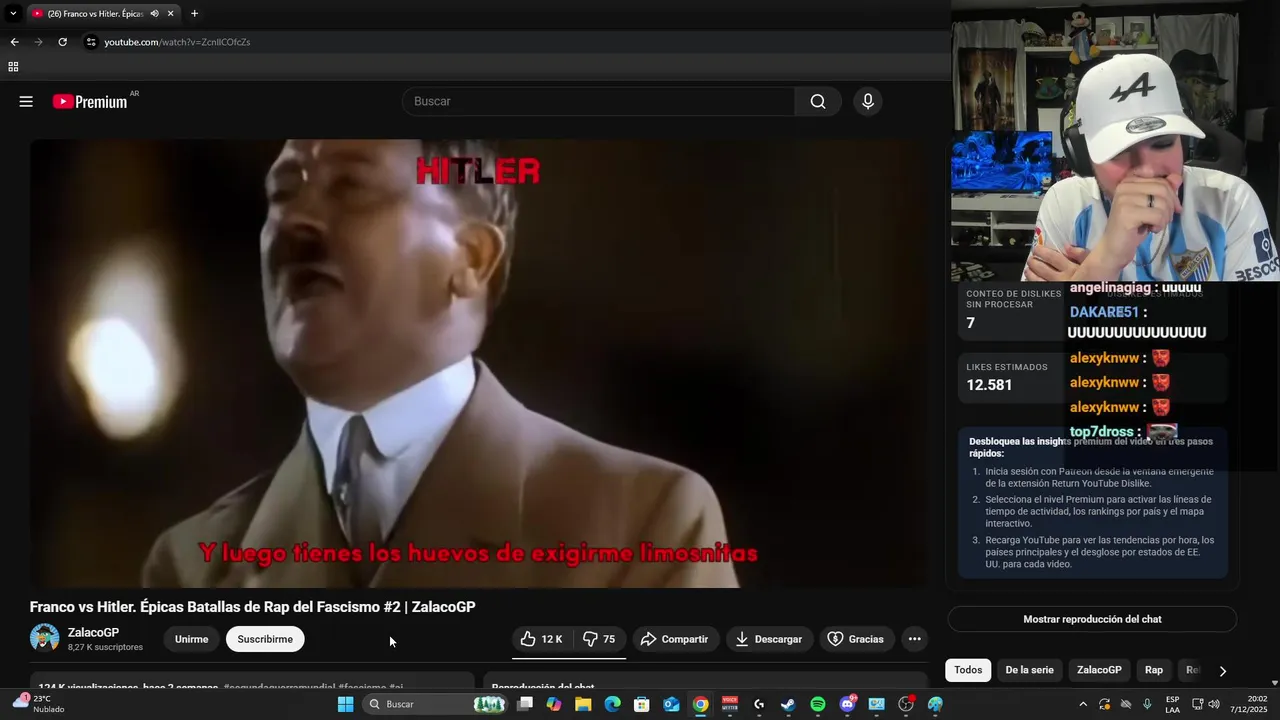Switch to Chrome on taskbar
1280x720 pixels.
pos(700,704)
